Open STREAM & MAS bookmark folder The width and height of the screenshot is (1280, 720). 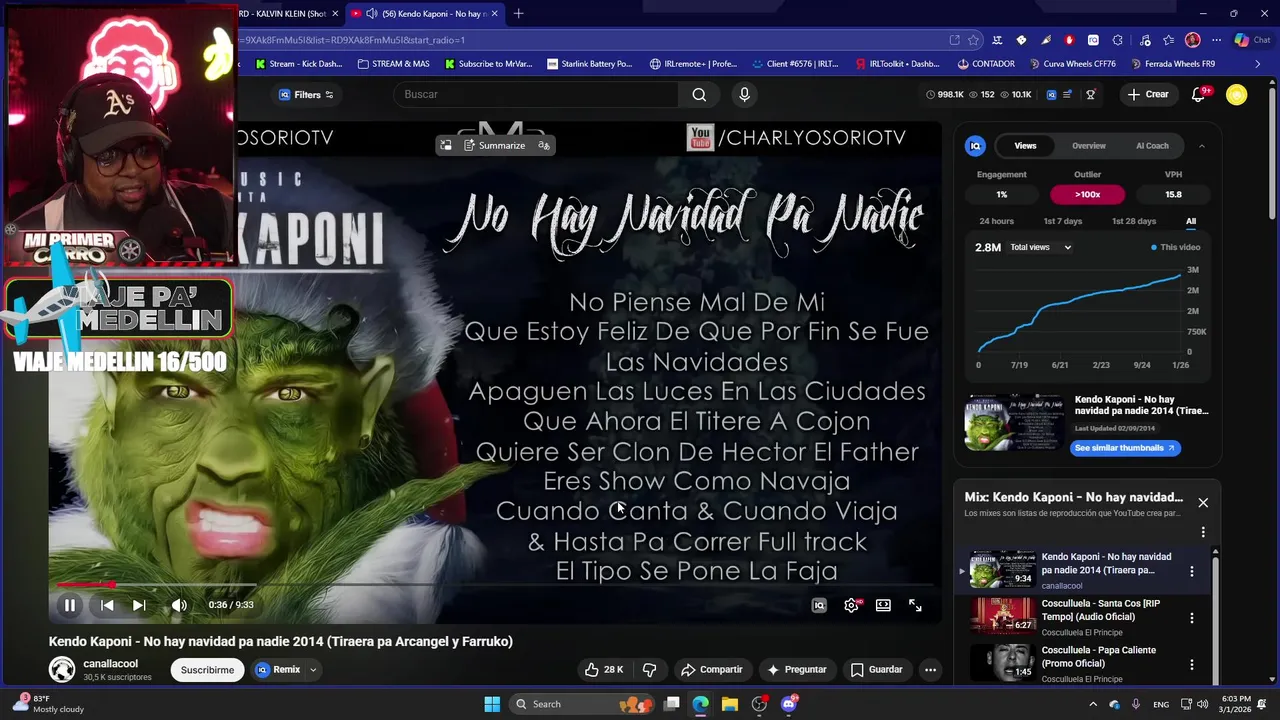393,64
